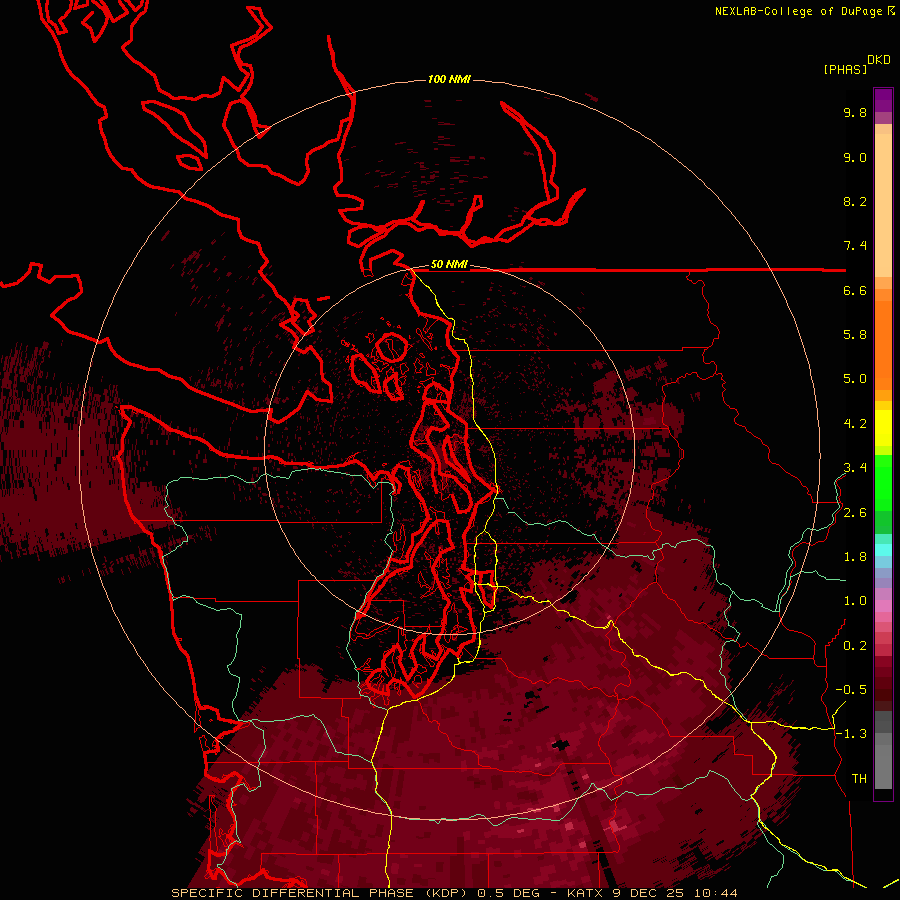Click the 7.4 scale value
900x900 pixels.
pos(855,246)
